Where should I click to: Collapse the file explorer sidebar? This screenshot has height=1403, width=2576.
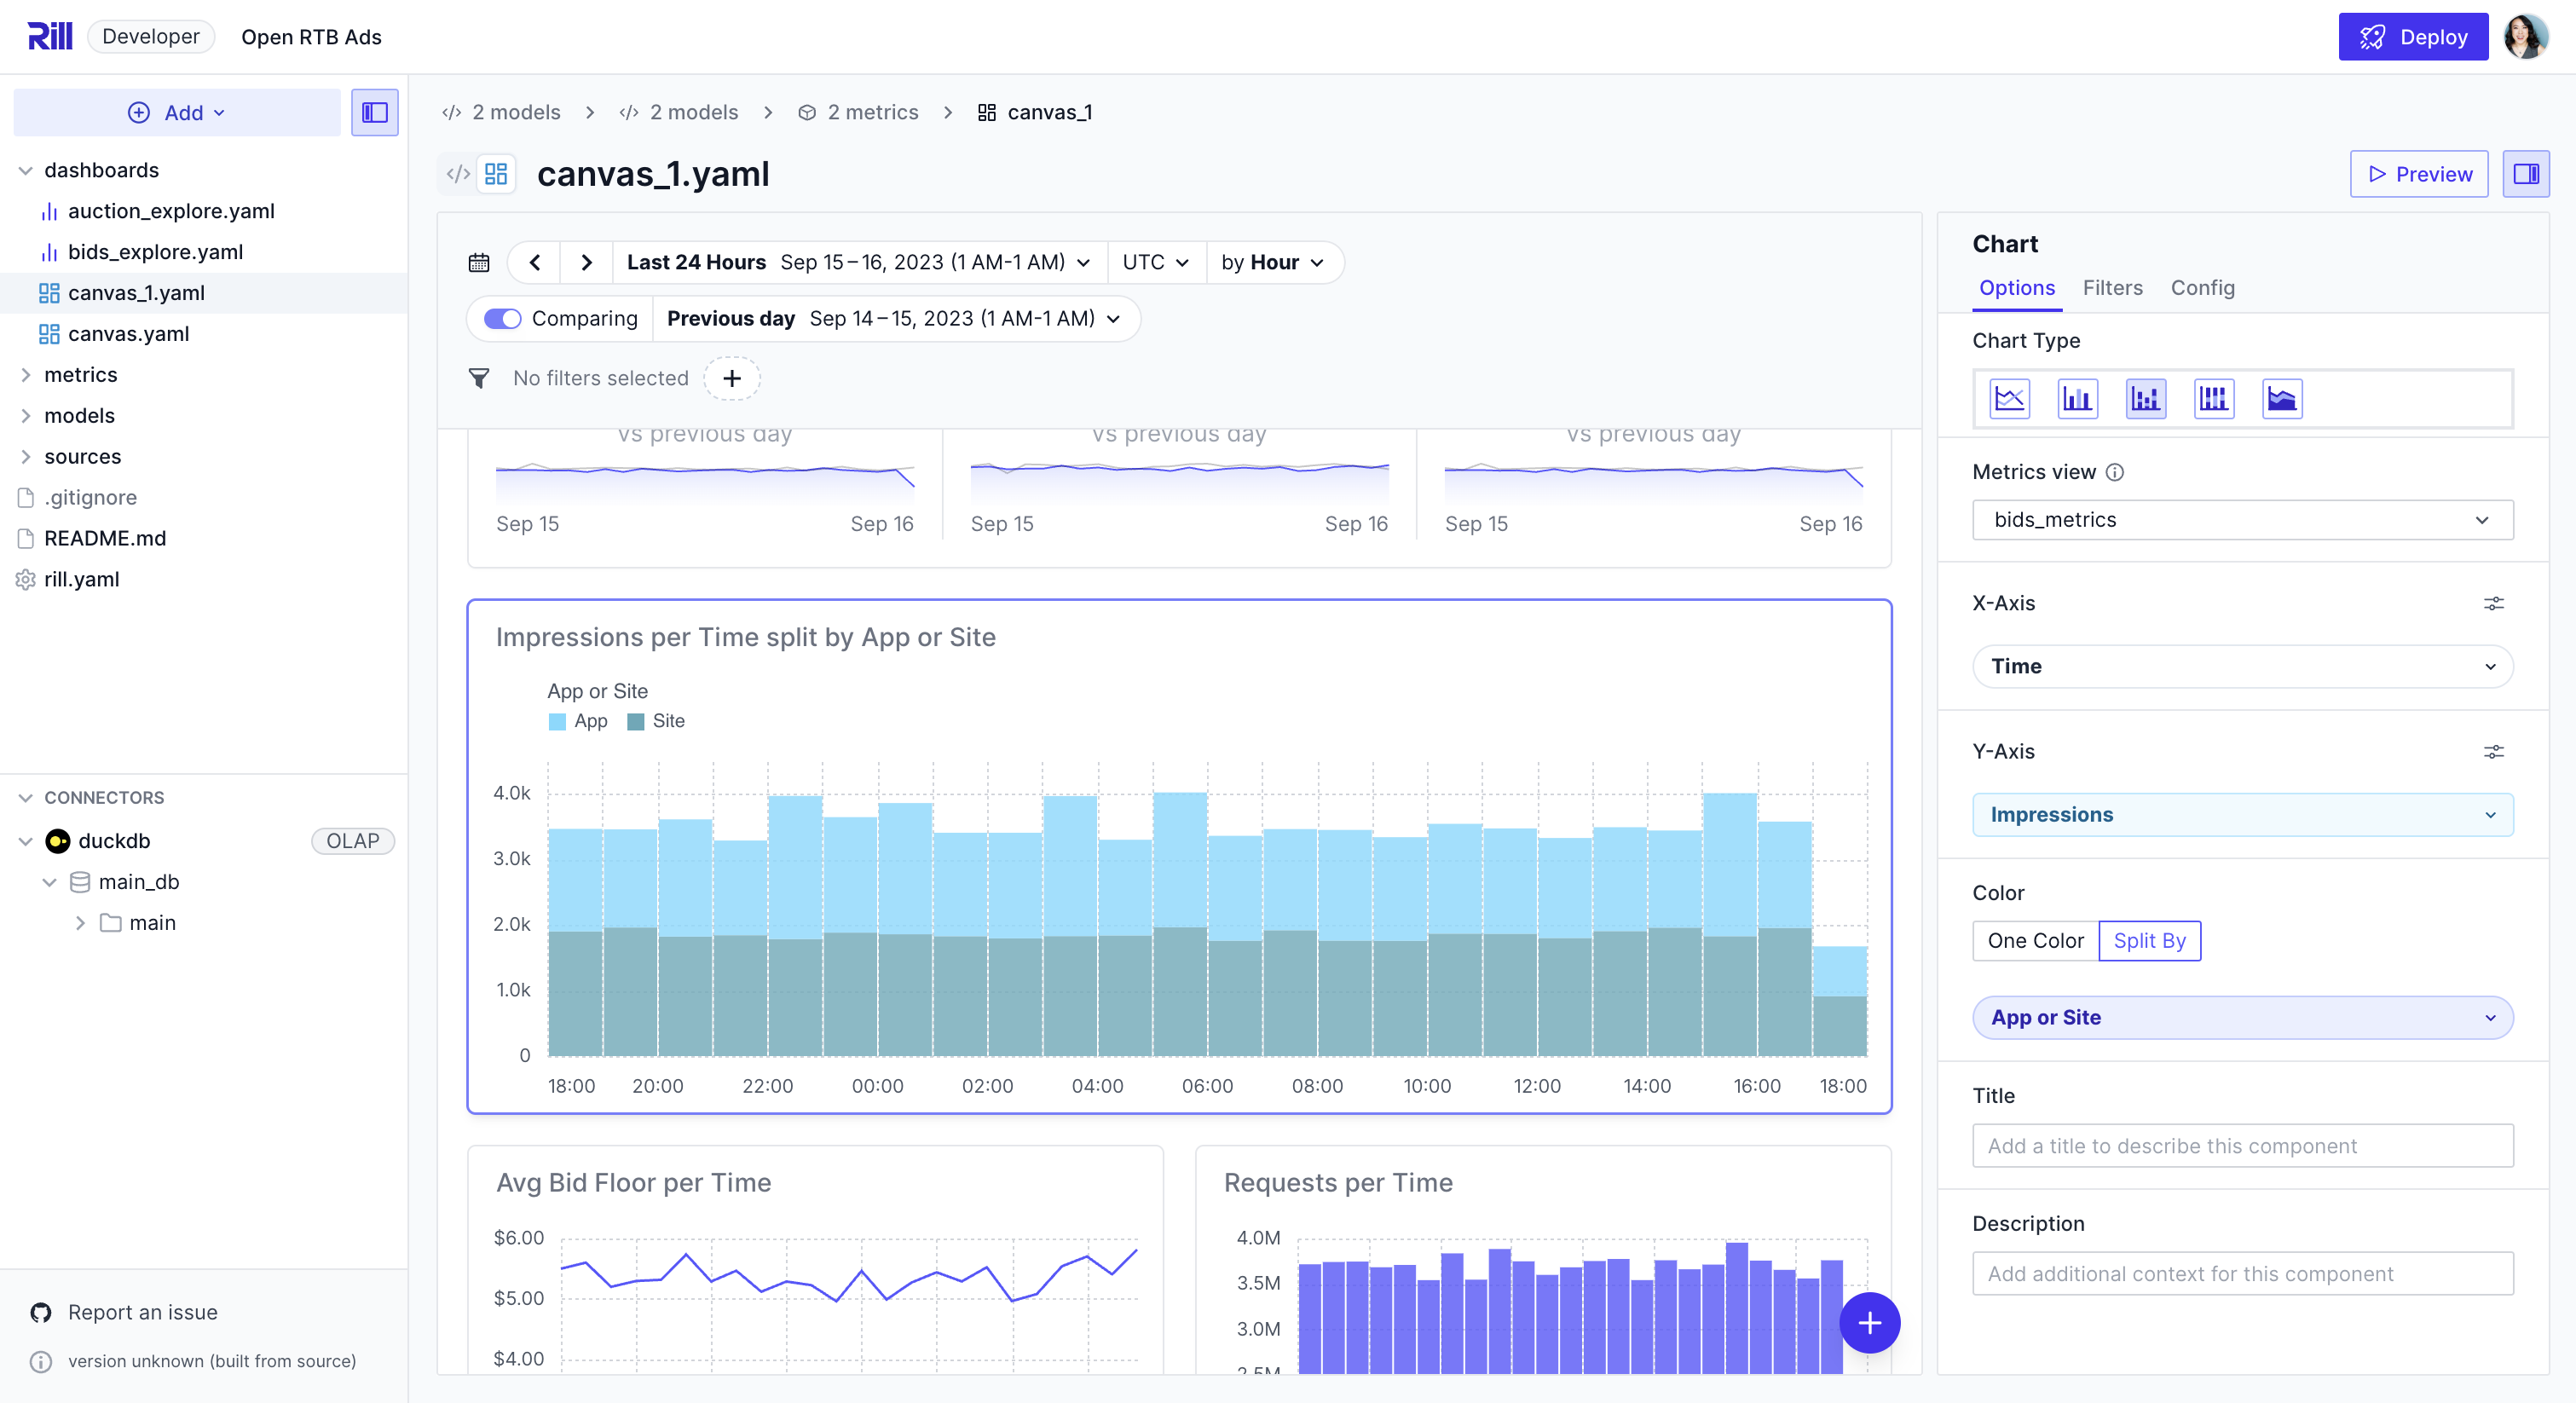pyautogui.click(x=375, y=112)
